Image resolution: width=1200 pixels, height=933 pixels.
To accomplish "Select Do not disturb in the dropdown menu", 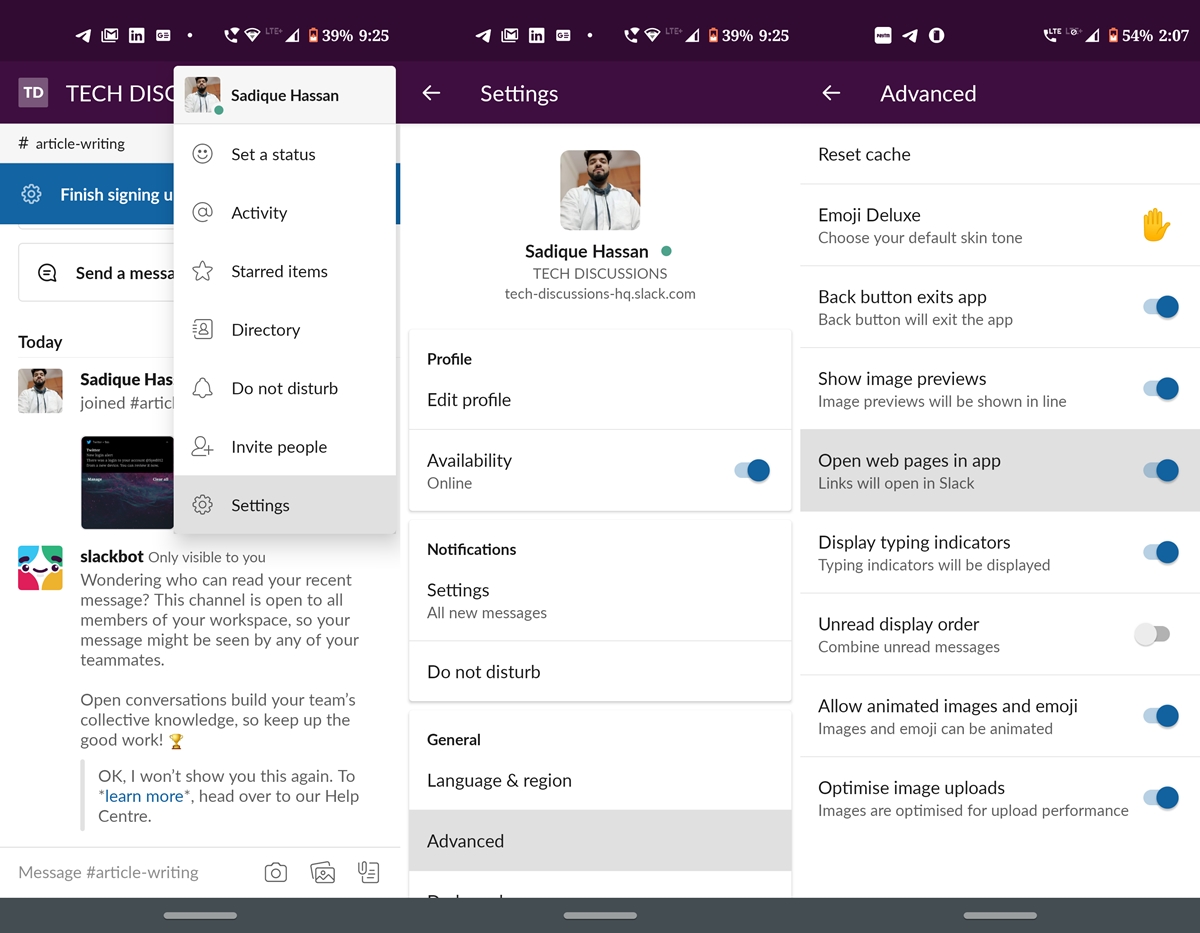I will click(285, 388).
